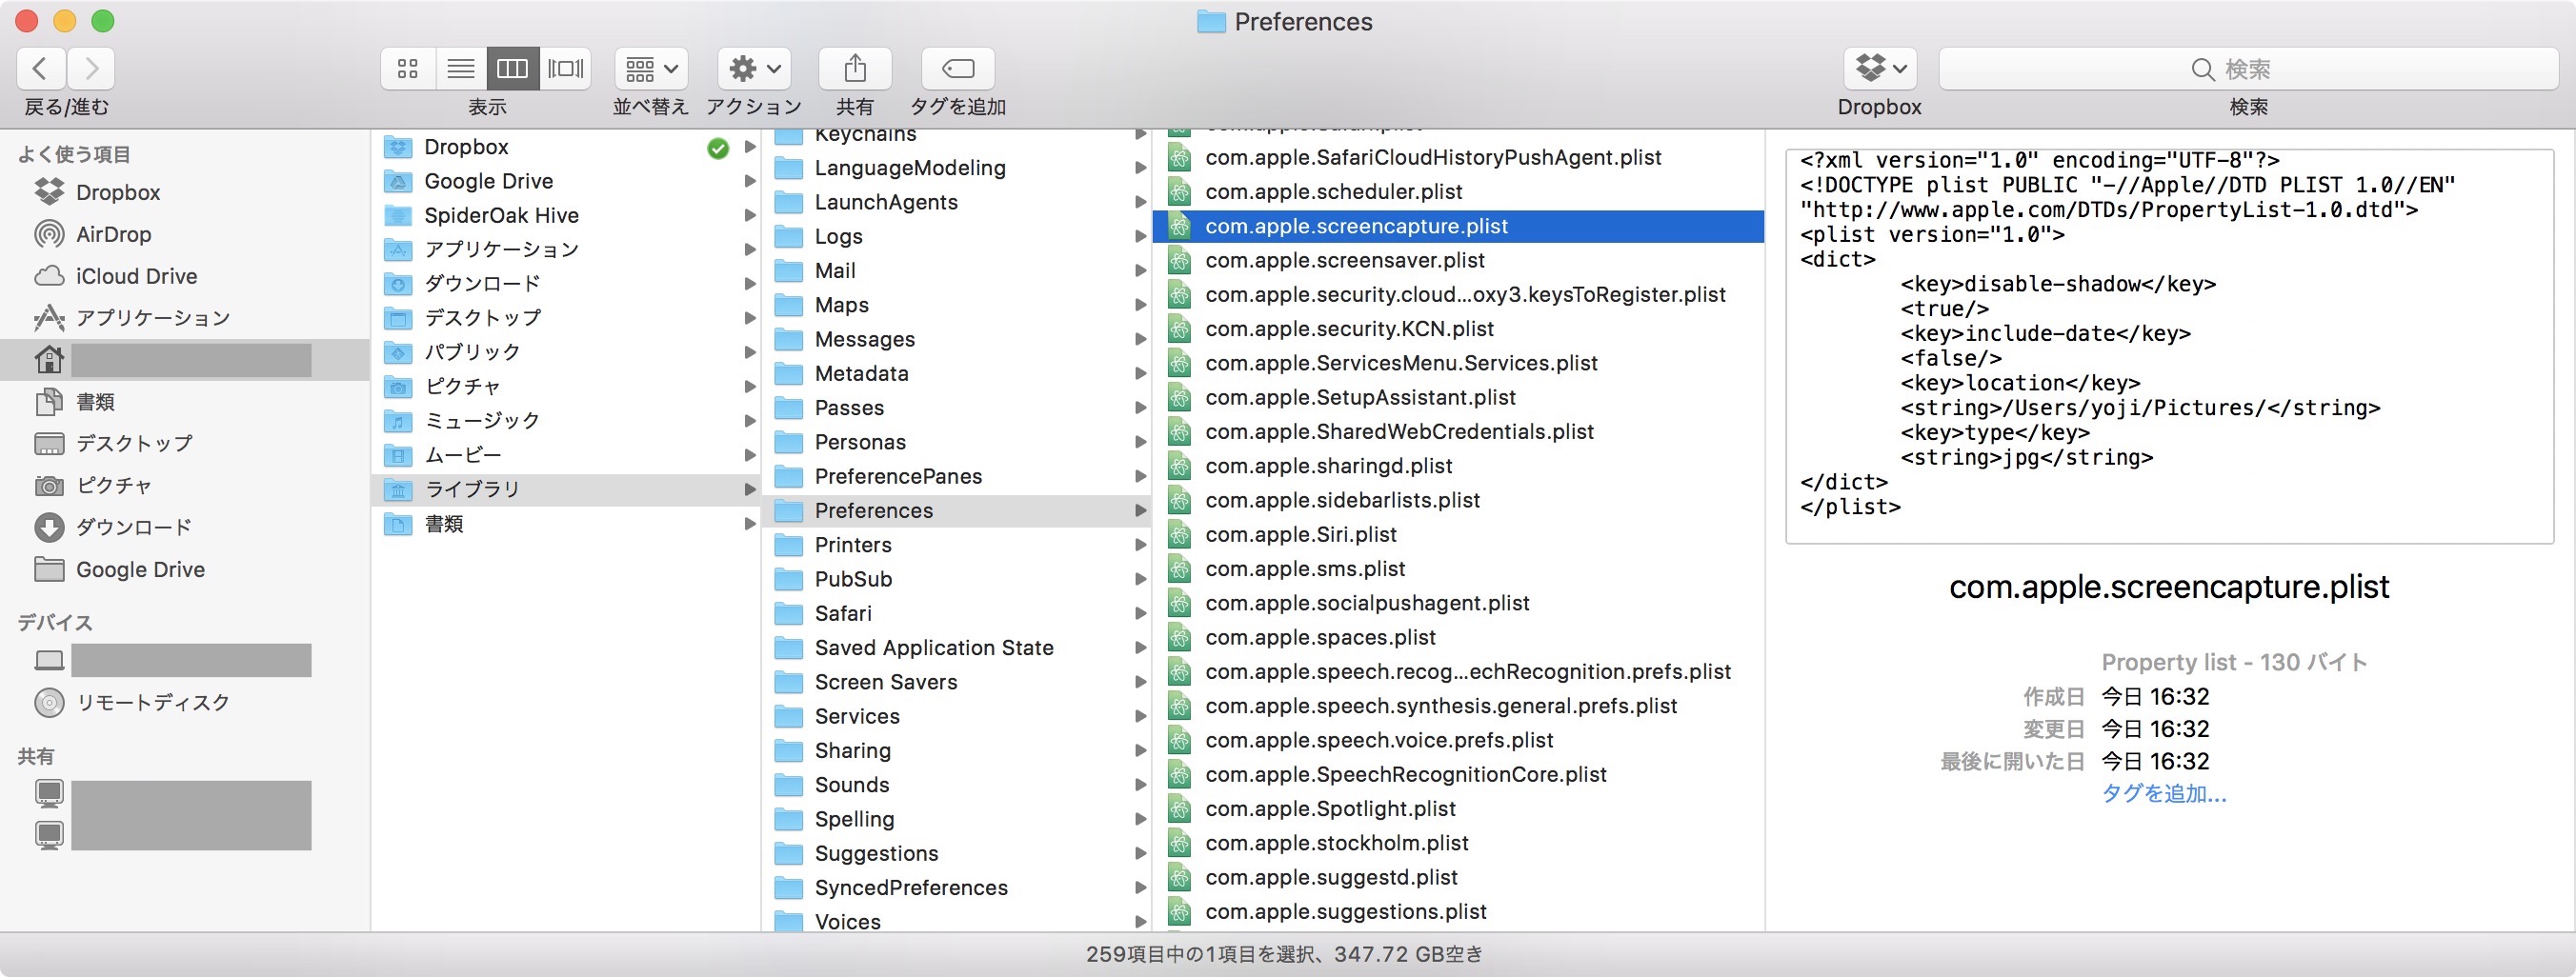Click the add tags toolbar button
This screenshot has height=977, width=2576.
point(958,69)
